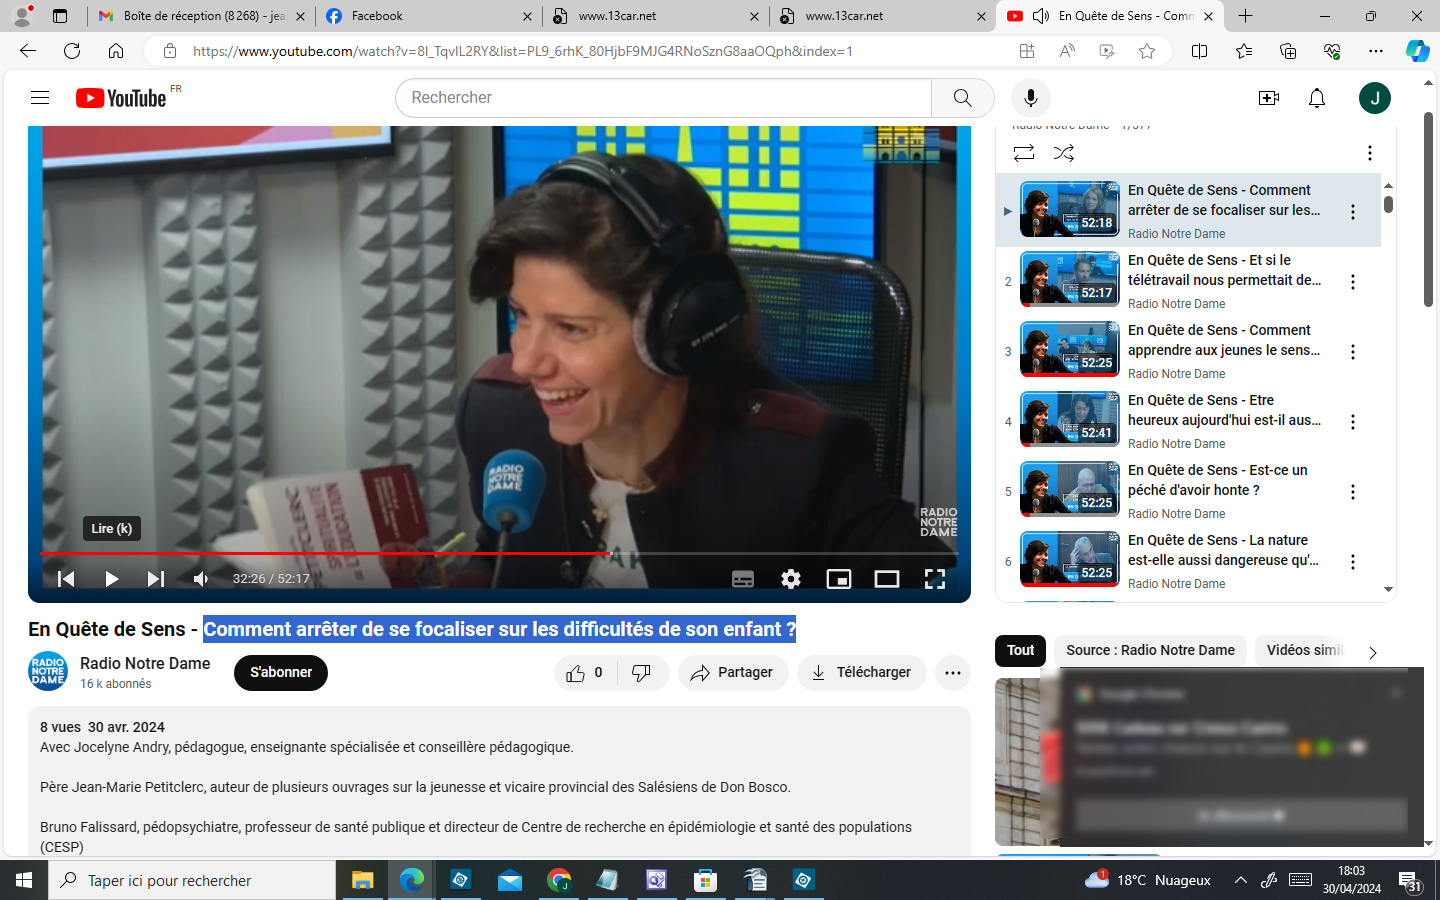The width and height of the screenshot is (1440, 900).
Task: Seek on the red video progress bar
Action: [x=400, y=553]
